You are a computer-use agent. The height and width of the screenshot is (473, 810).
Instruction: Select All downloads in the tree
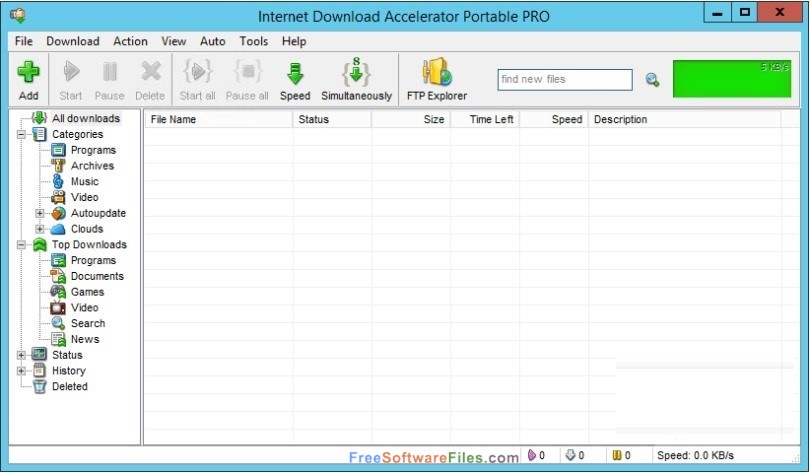point(86,118)
